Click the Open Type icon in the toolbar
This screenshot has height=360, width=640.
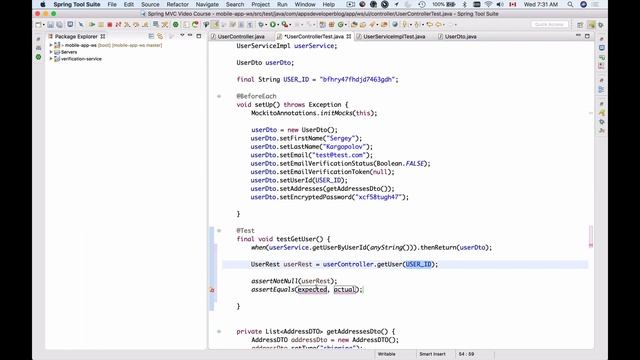click(x=354, y=25)
